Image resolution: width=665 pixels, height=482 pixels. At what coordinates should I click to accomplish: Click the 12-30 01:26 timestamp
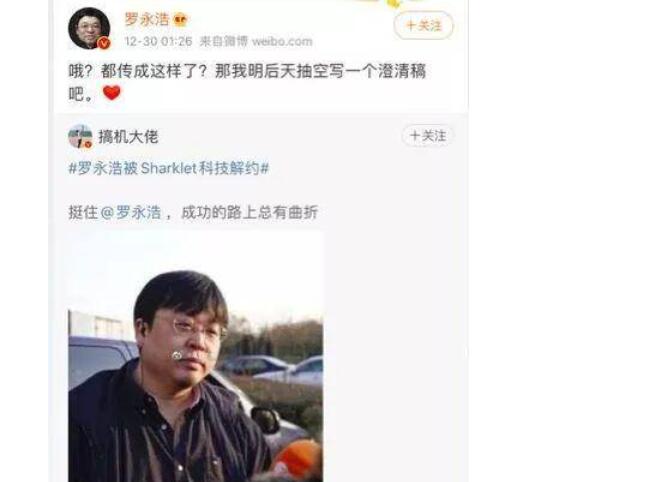pos(158,41)
